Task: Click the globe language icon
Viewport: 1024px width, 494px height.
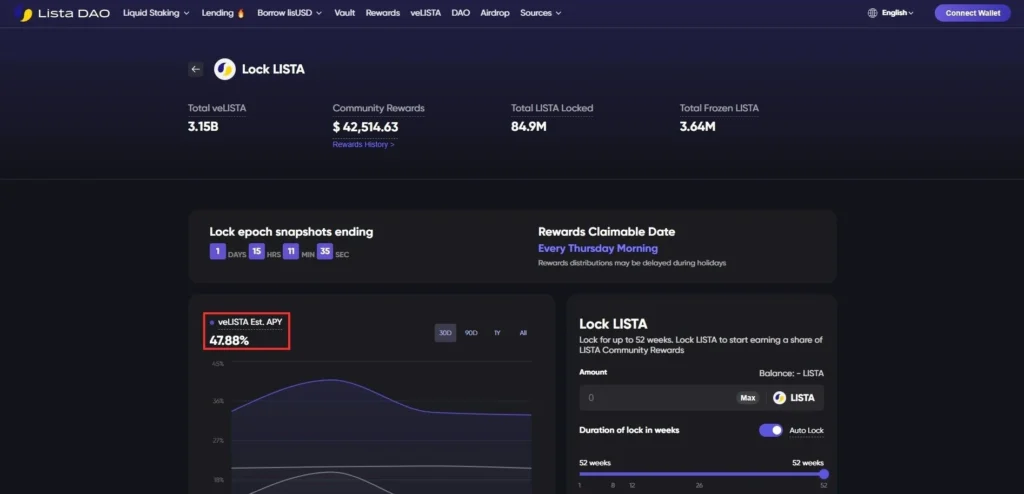Action: (872, 13)
